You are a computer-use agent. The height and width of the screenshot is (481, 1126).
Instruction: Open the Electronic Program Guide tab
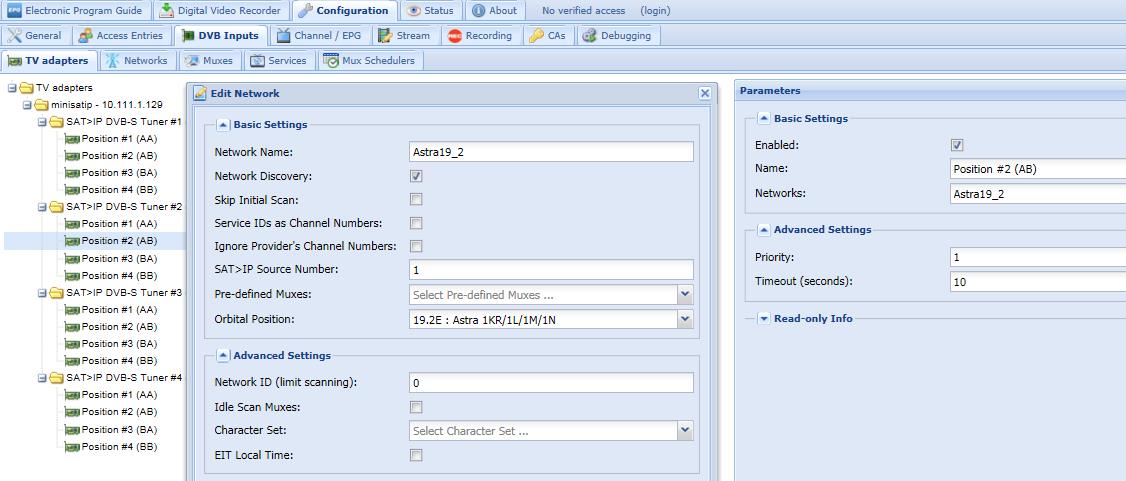point(76,11)
